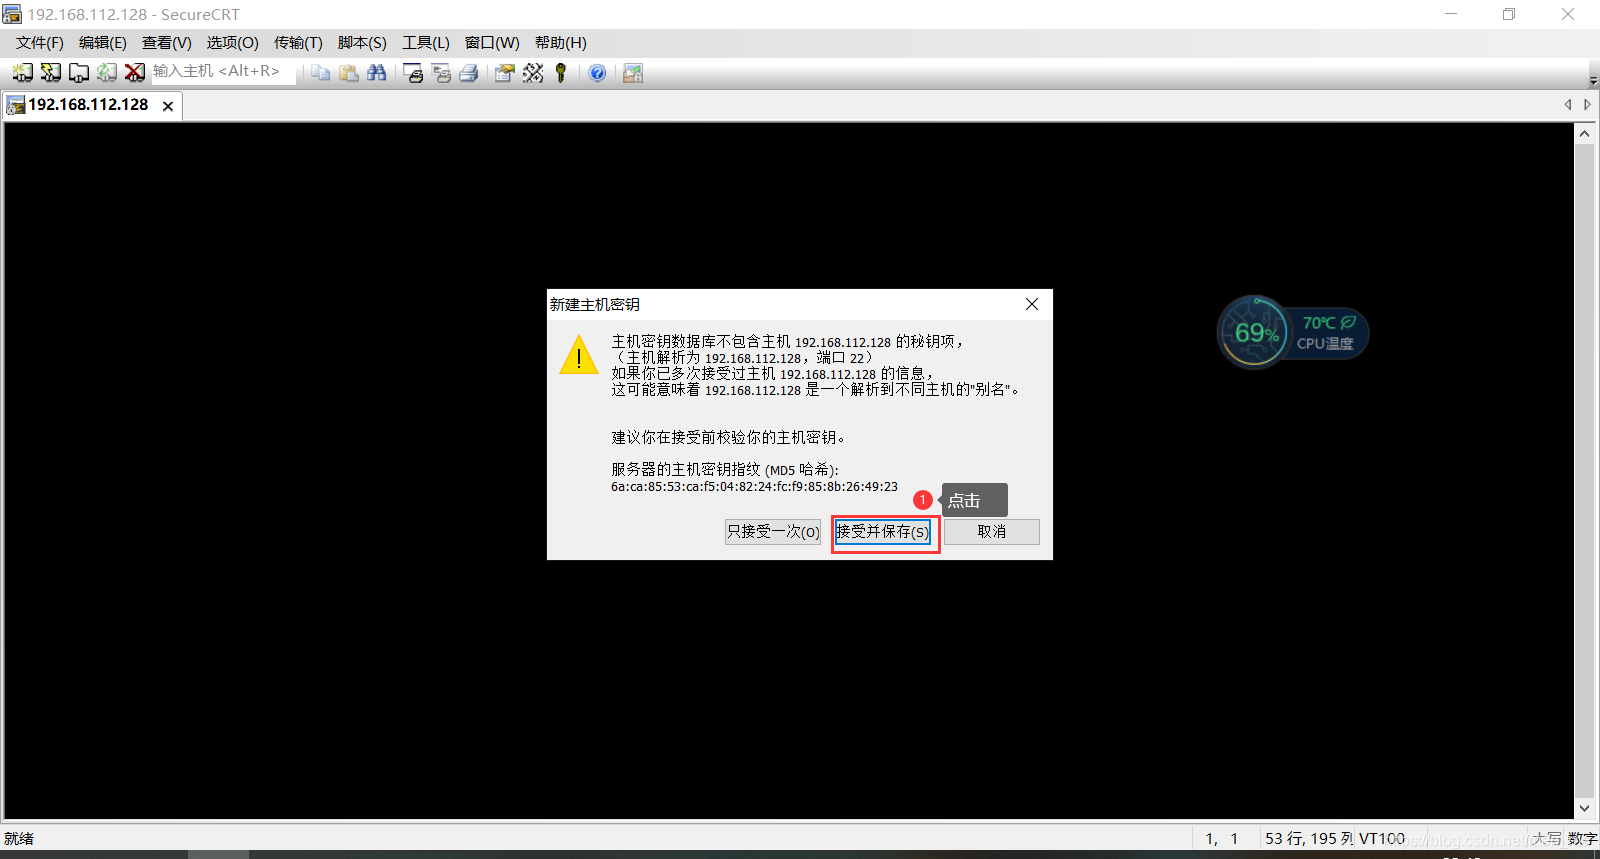Close the 新建主机密钥 dialog
The width and height of the screenshot is (1600, 859).
pyautogui.click(x=1032, y=304)
